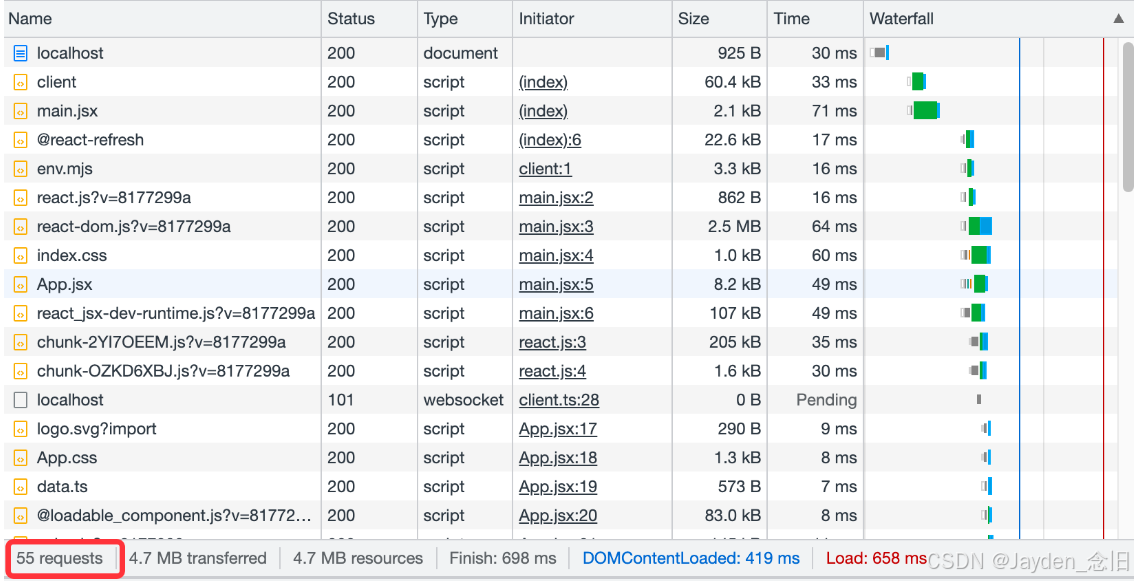Image resolution: width=1134 pixels, height=581 pixels.
Task: Open the App.jsx:20 initiator link
Action: tap(558, 517)
